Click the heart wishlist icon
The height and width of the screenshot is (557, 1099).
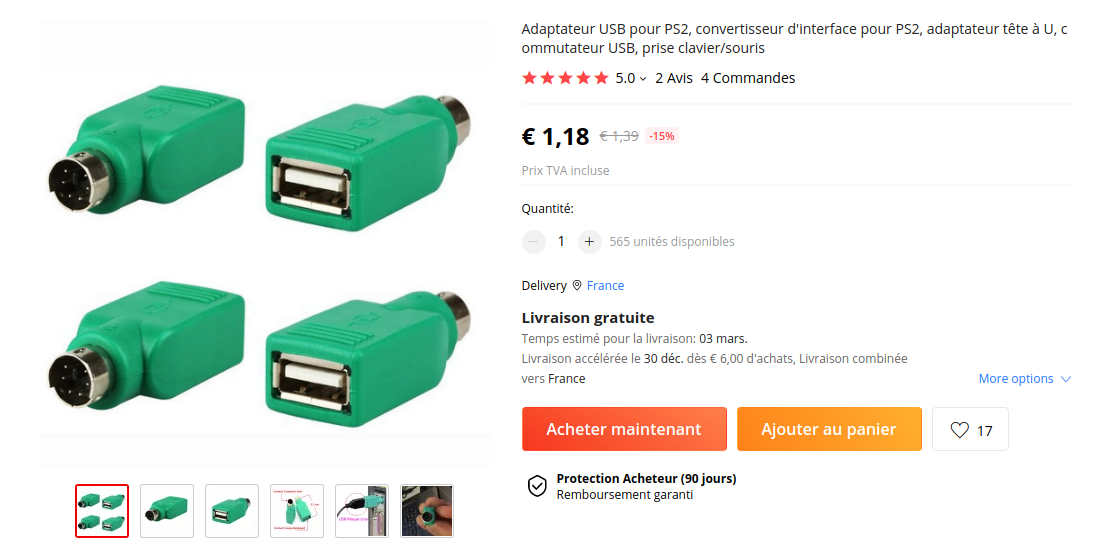tap(960, 429)
